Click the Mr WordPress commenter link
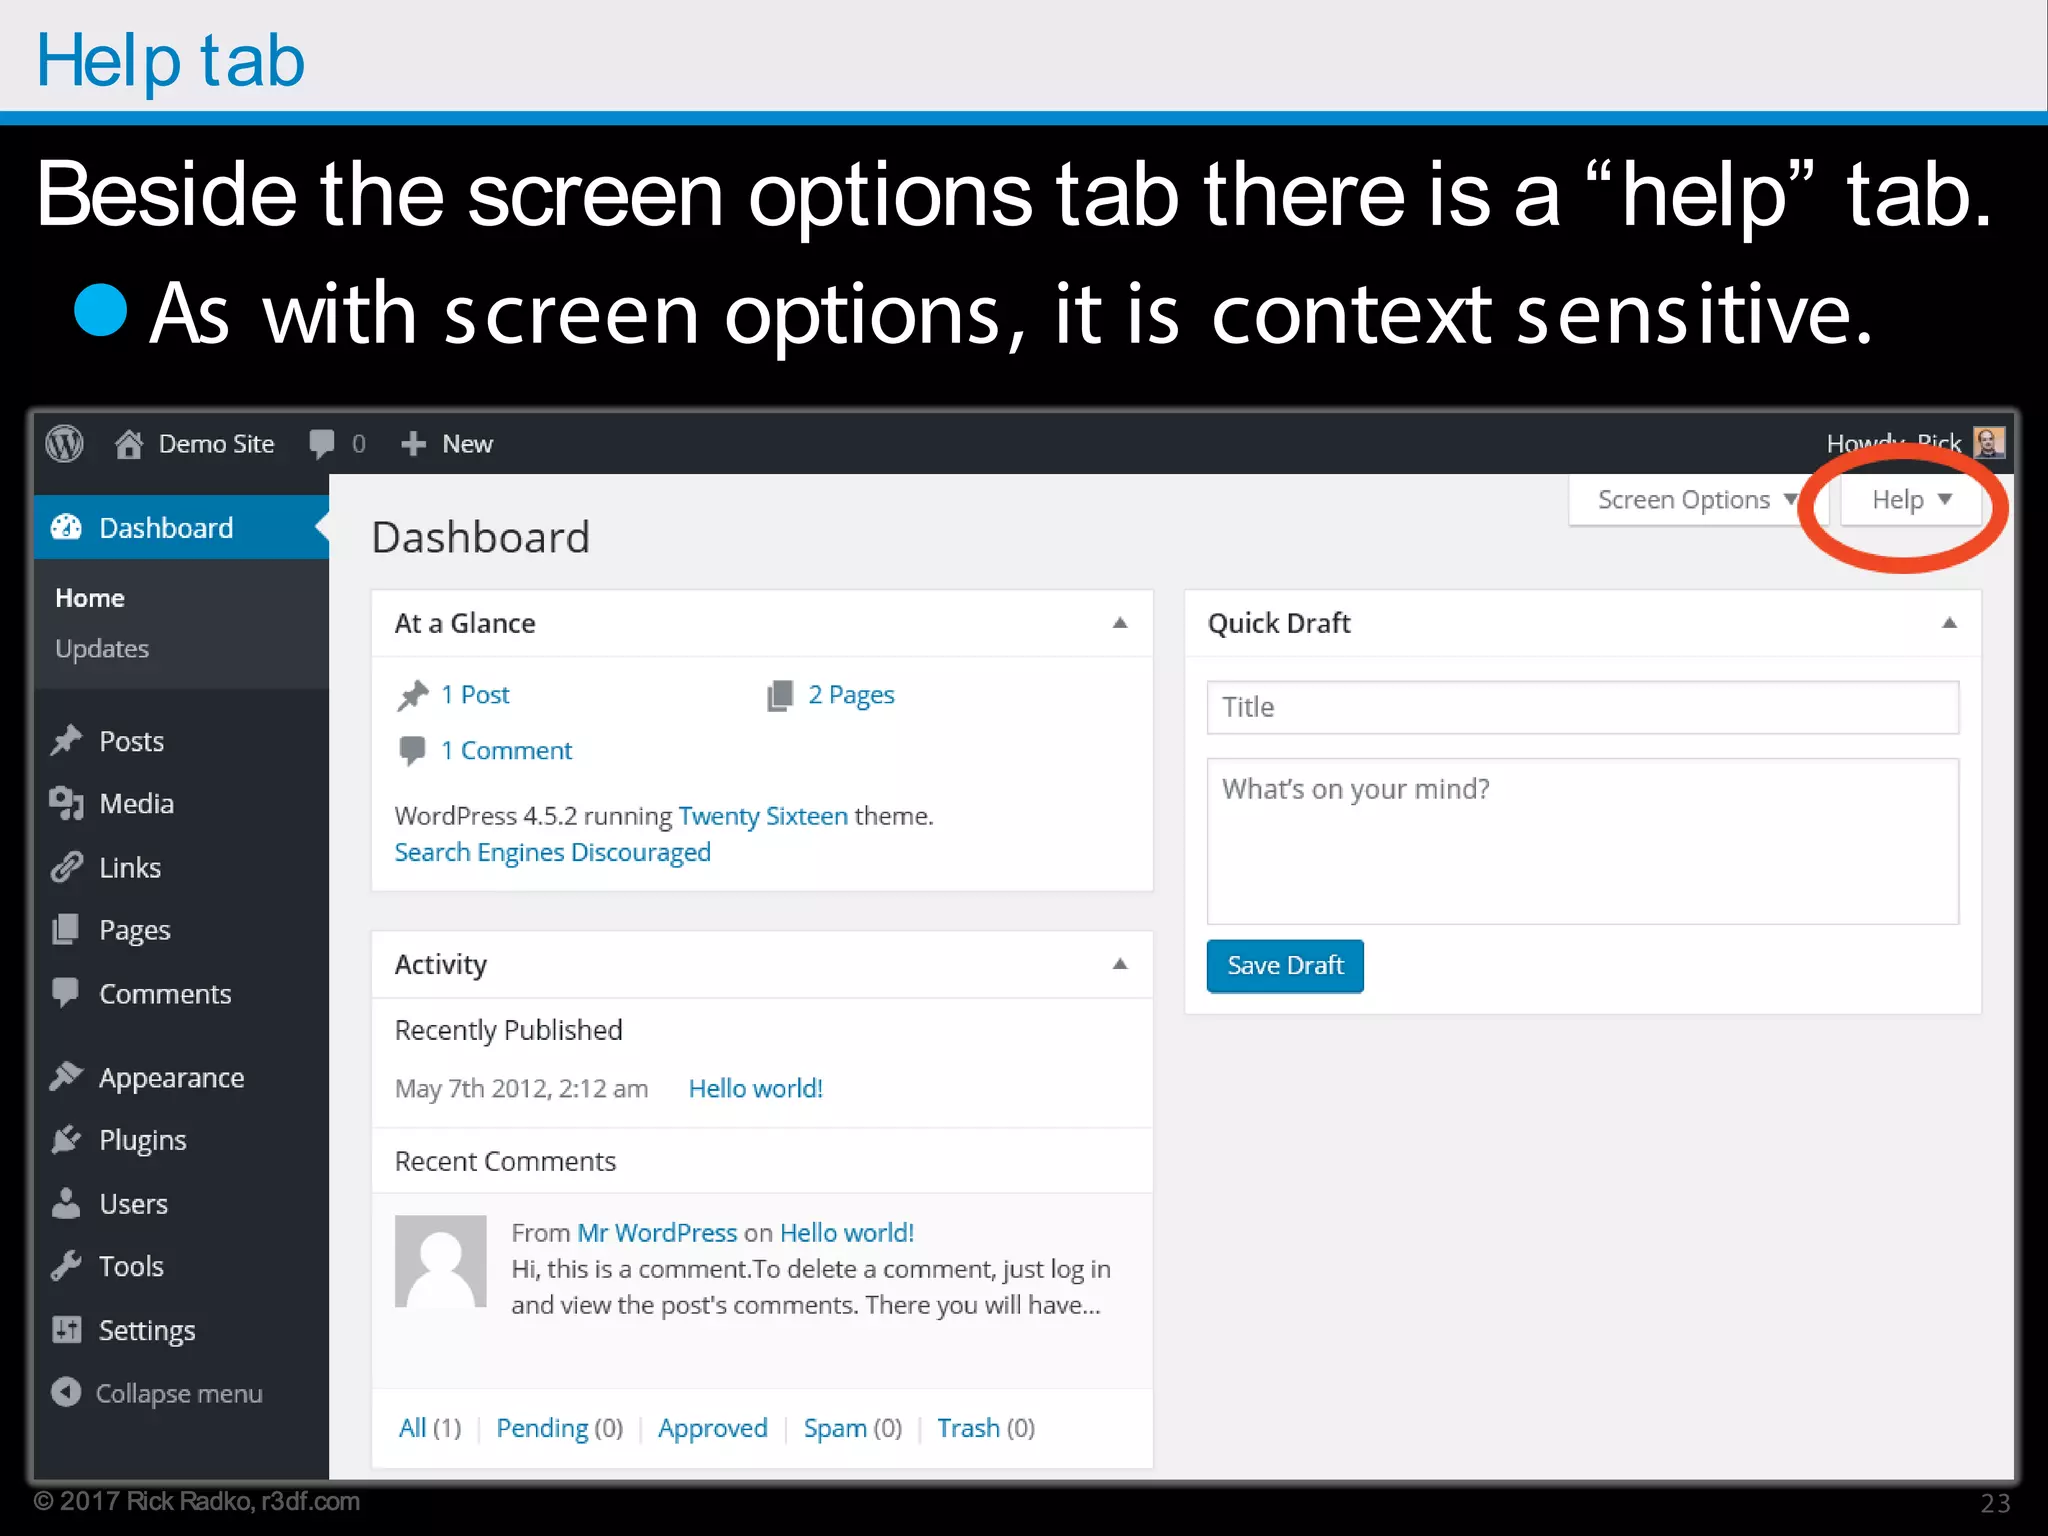Image resolution: width=2048 pixels, height=1536 pixels. point(657,1233)
